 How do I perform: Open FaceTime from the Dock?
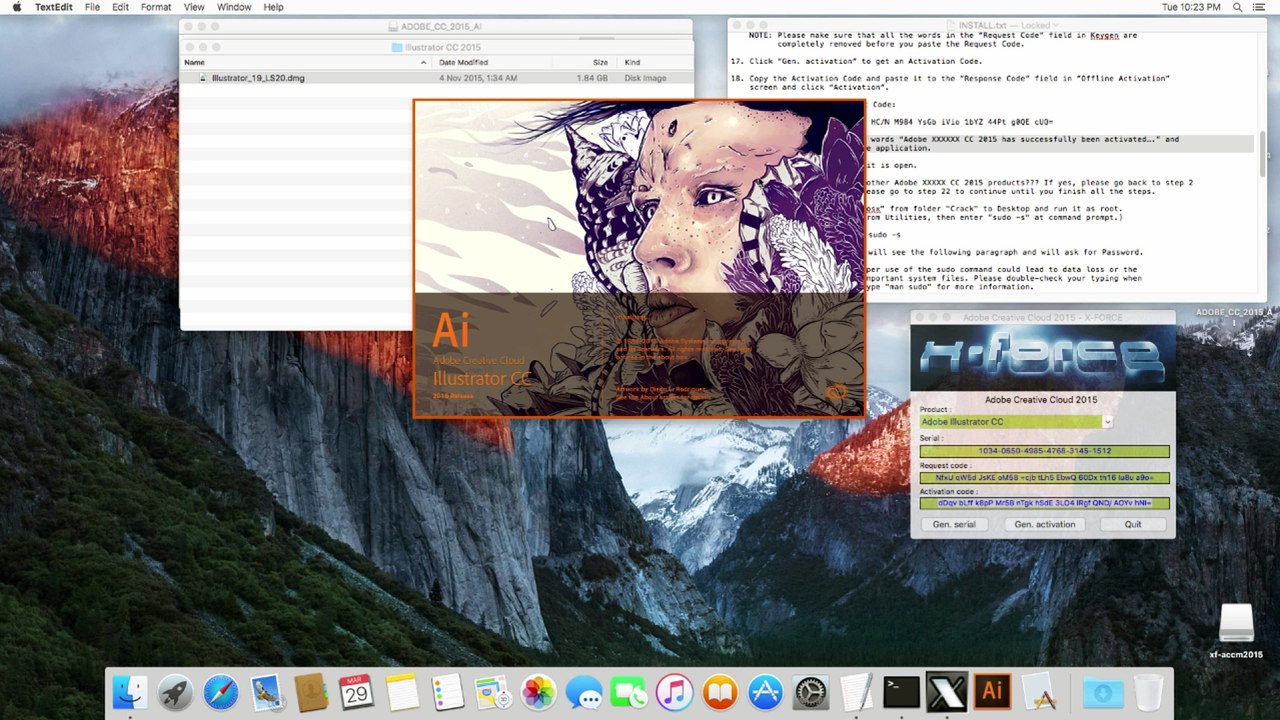point(629,692)
